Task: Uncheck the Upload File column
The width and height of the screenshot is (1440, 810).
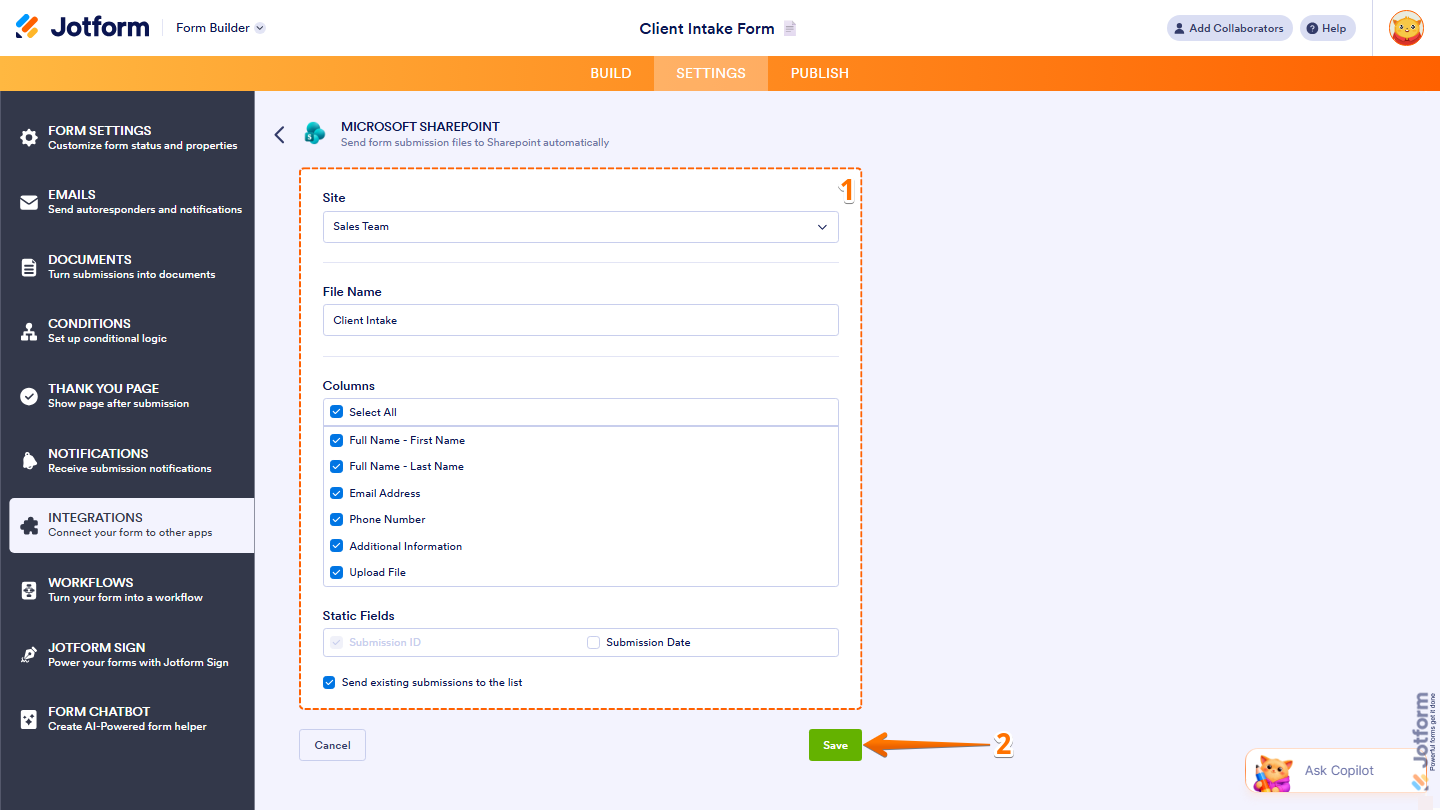Action: point(336,572)
